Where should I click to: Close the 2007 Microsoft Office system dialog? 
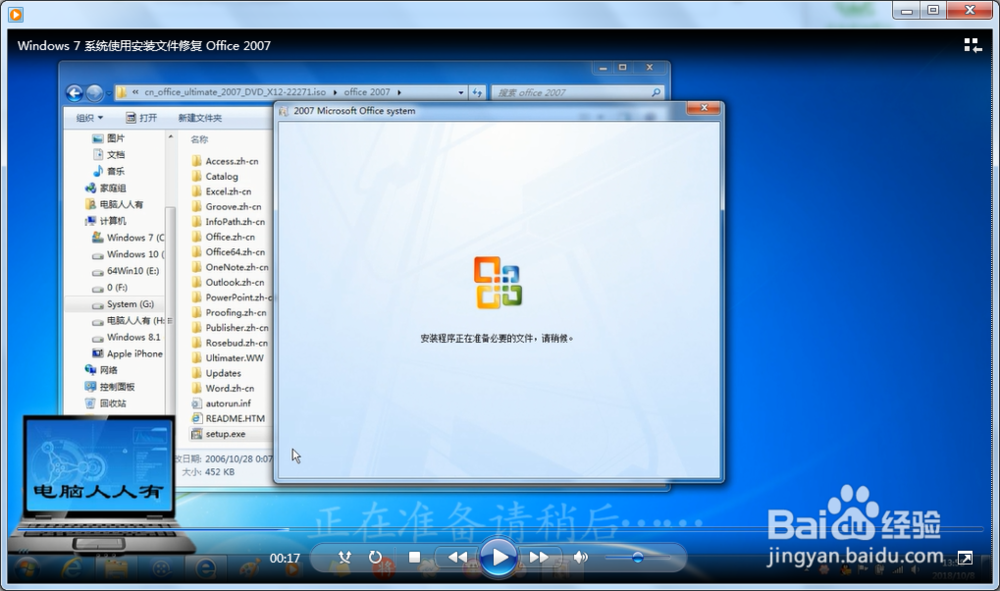pos(704,108)
